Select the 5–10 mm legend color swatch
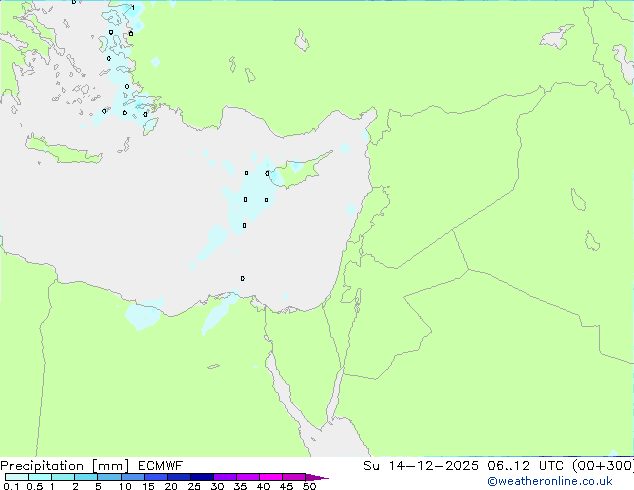The width and height of the screenshot is (634, 490). (109, 477)
